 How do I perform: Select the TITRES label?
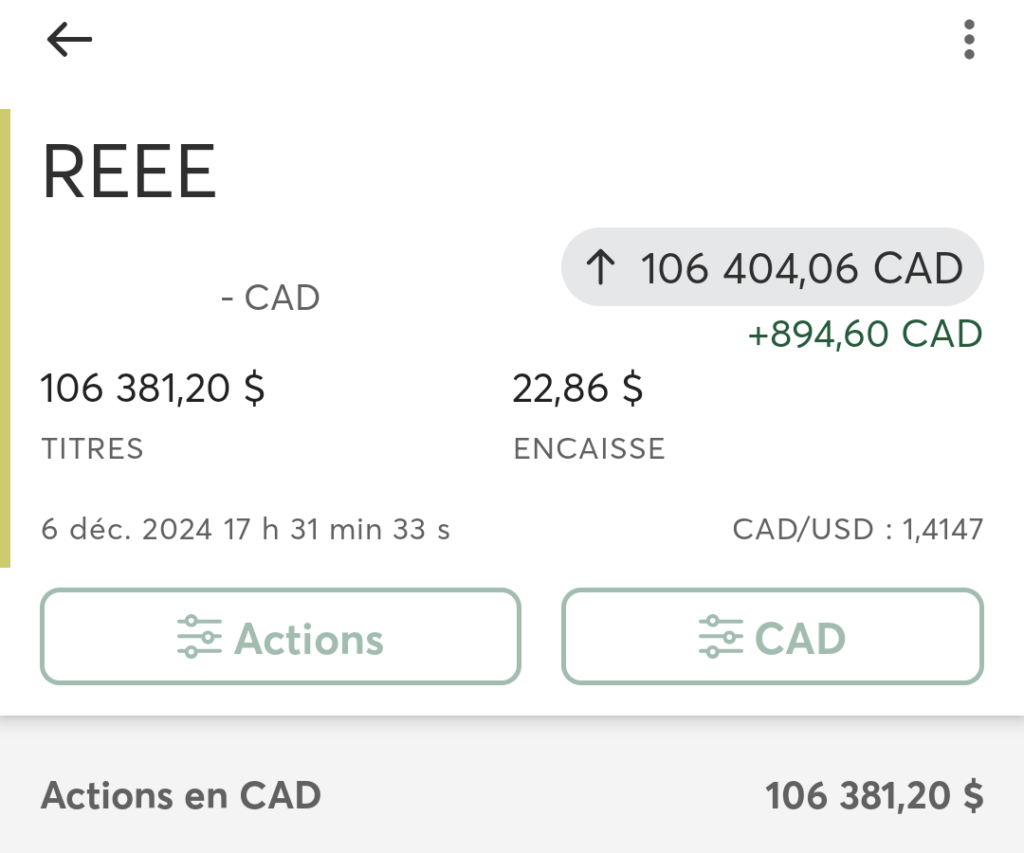(x=92, y=449)
